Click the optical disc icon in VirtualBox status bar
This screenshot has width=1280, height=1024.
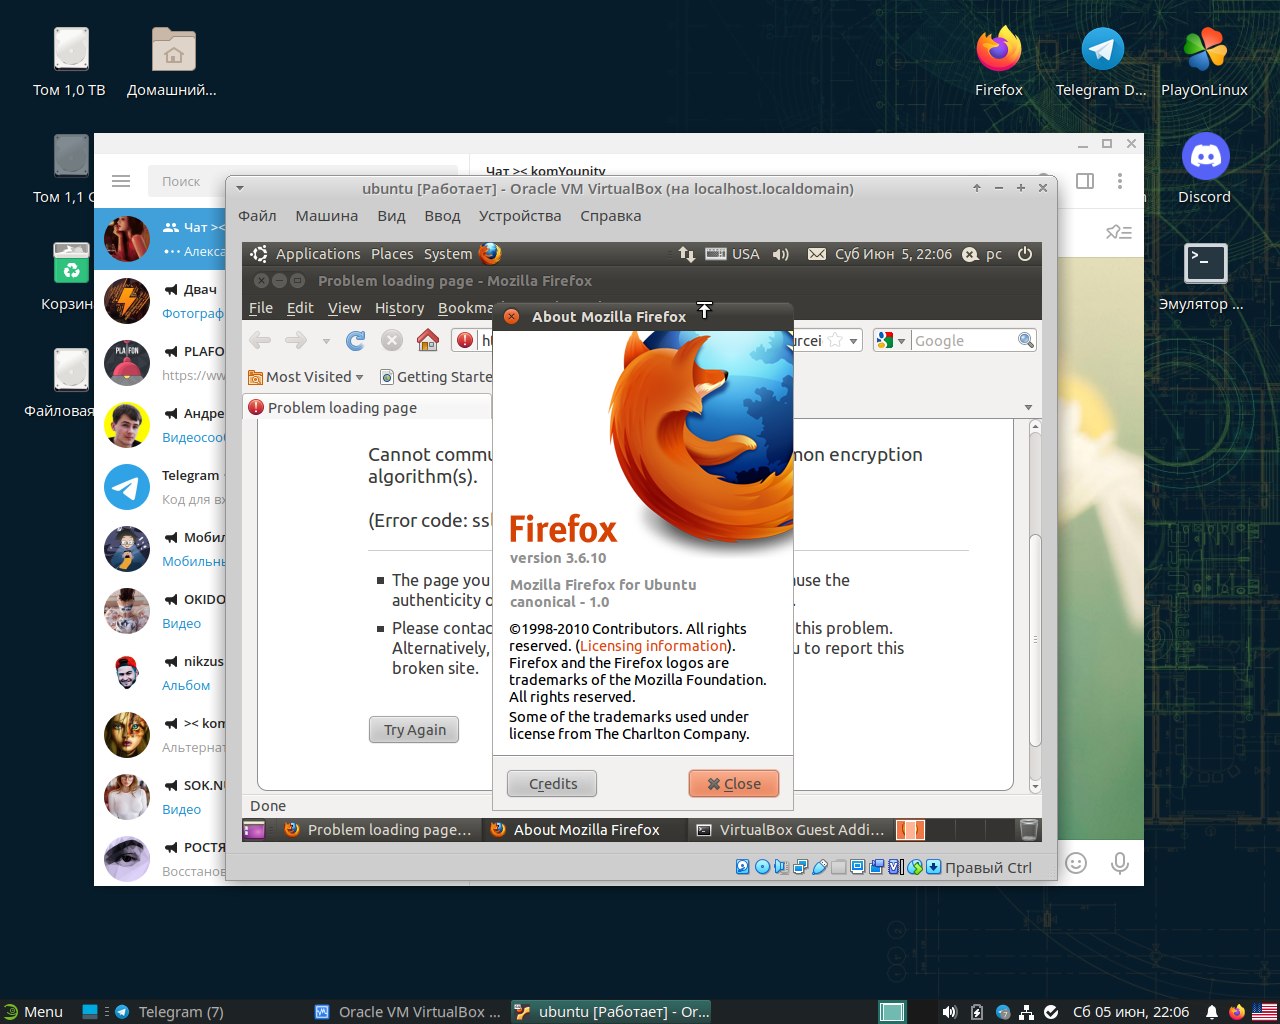(x=762, y=867)
